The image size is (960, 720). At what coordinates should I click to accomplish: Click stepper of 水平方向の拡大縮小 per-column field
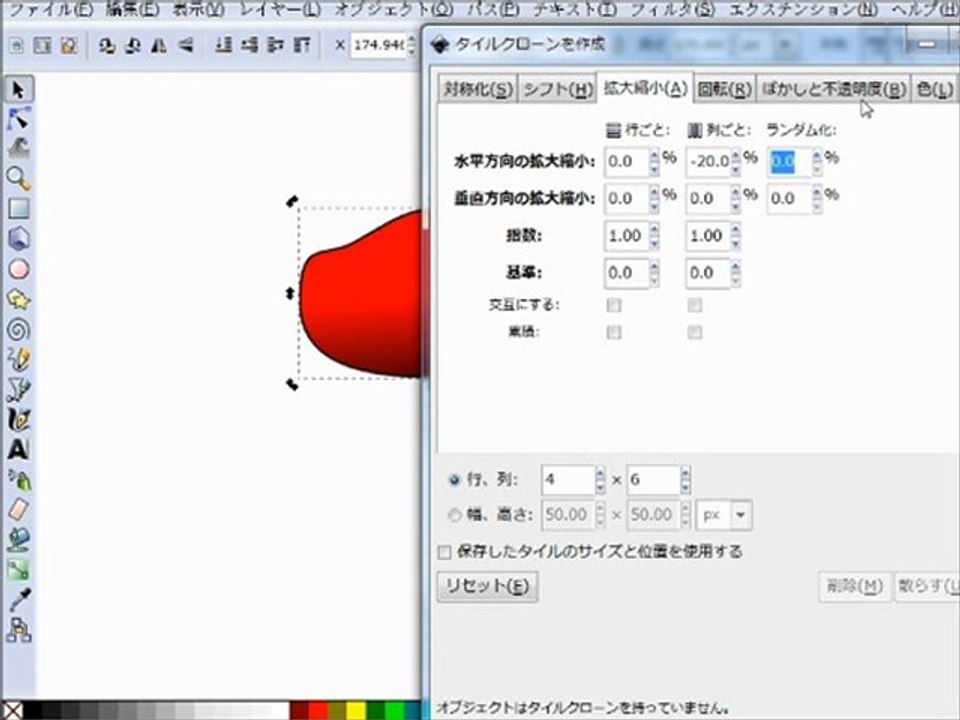point(736,162)
